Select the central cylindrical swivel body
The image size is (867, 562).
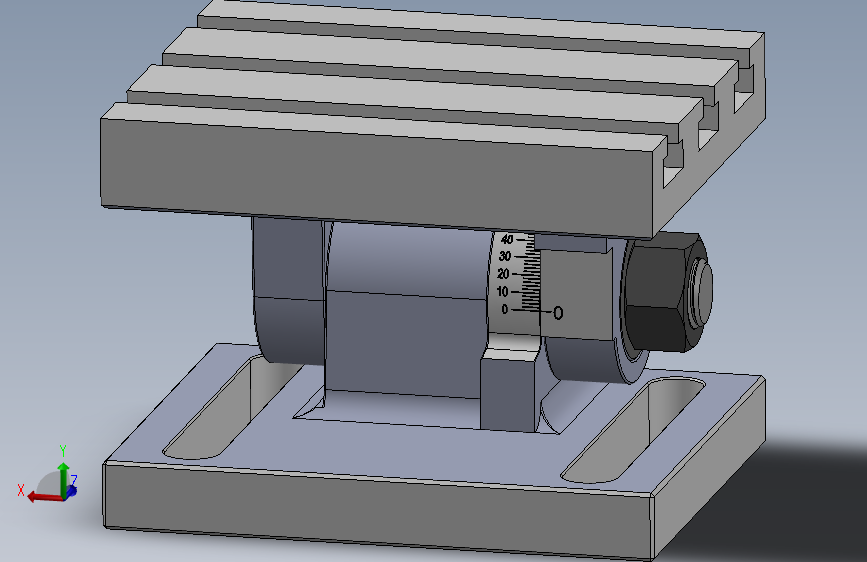point(406,310)
